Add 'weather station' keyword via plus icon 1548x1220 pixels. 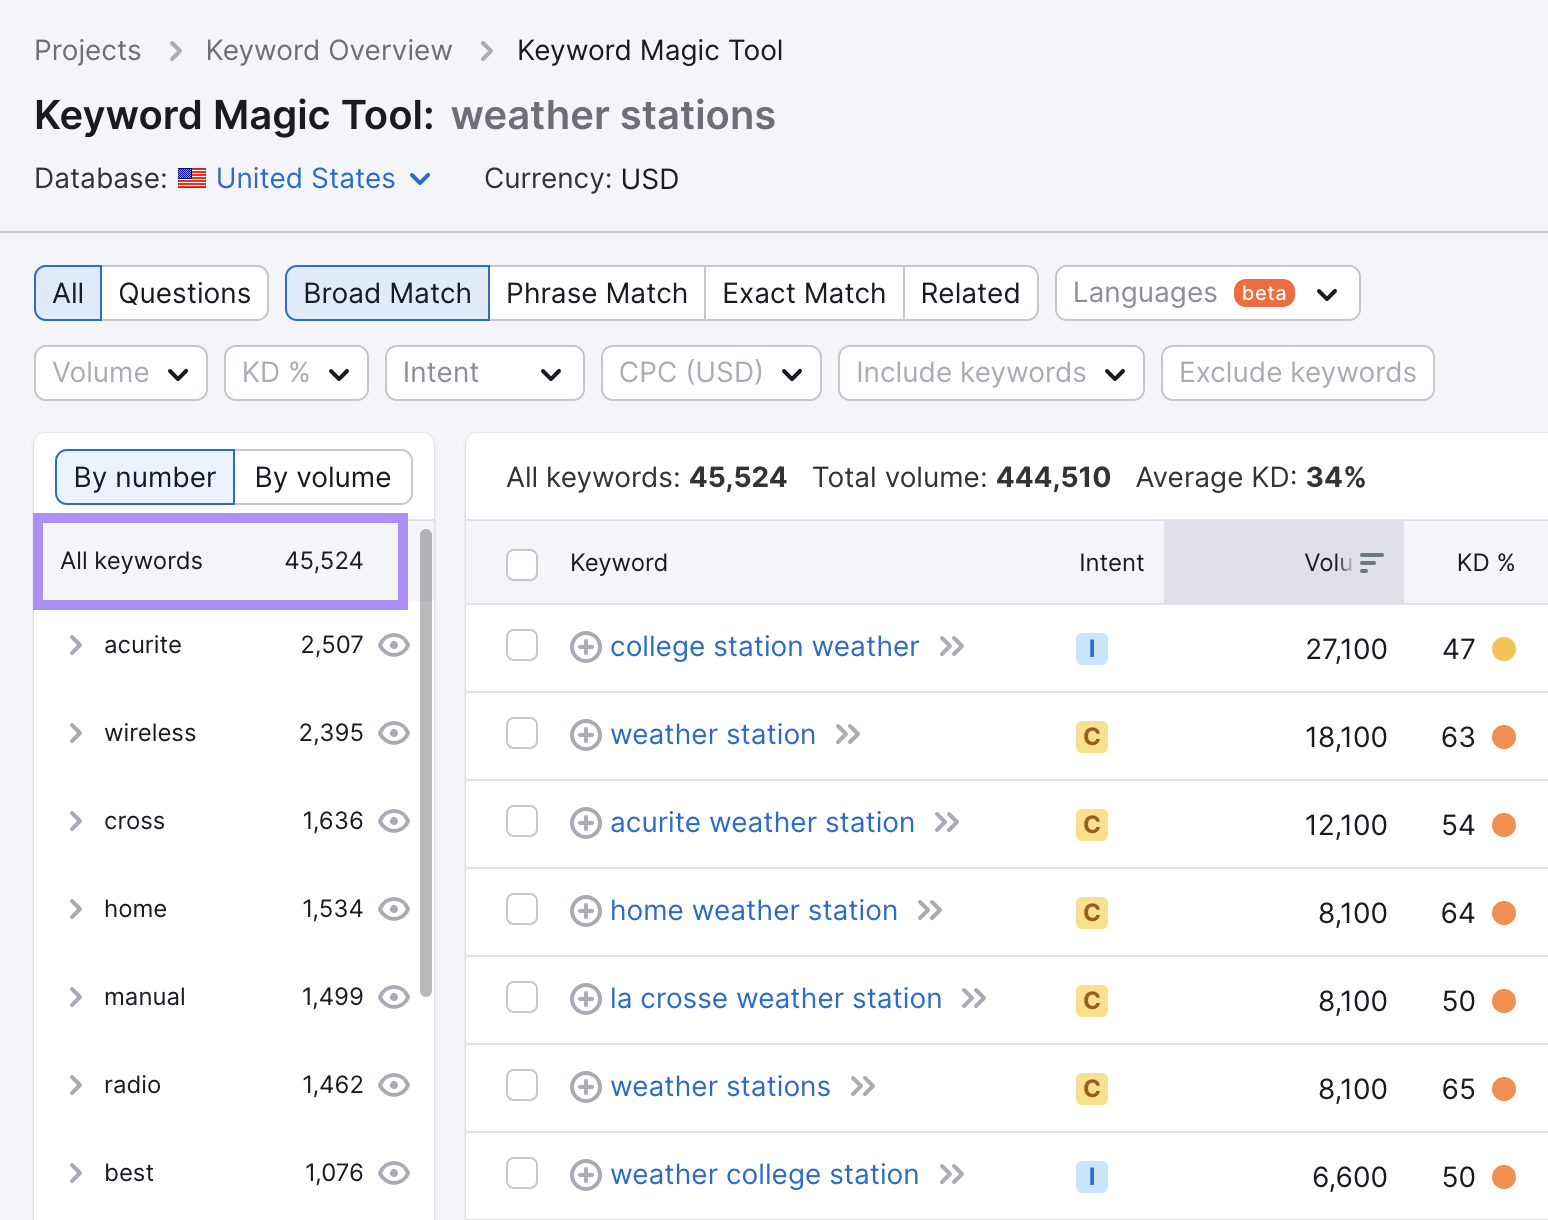pos(585,736)
